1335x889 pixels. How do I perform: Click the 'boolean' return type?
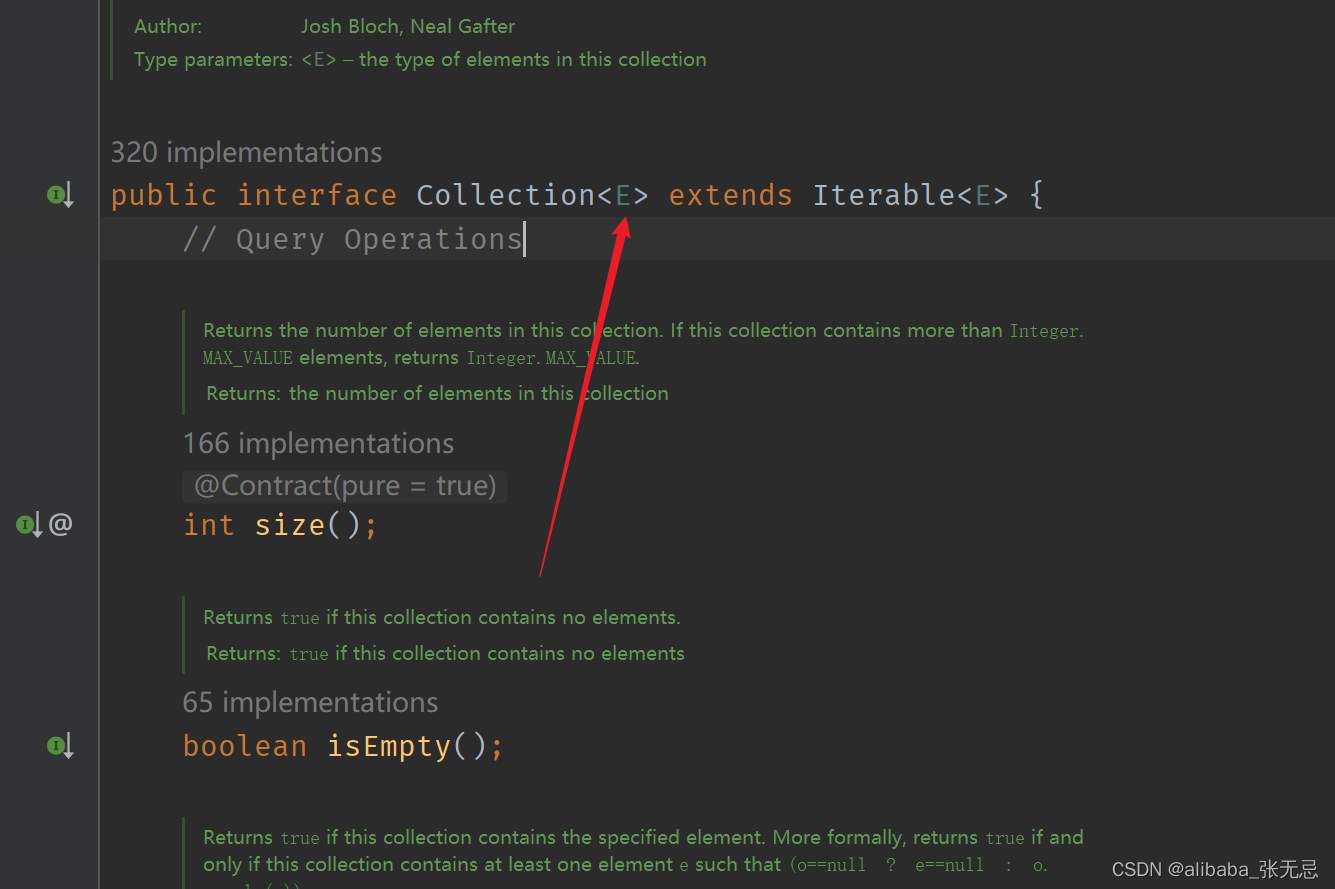coord(245,746)
